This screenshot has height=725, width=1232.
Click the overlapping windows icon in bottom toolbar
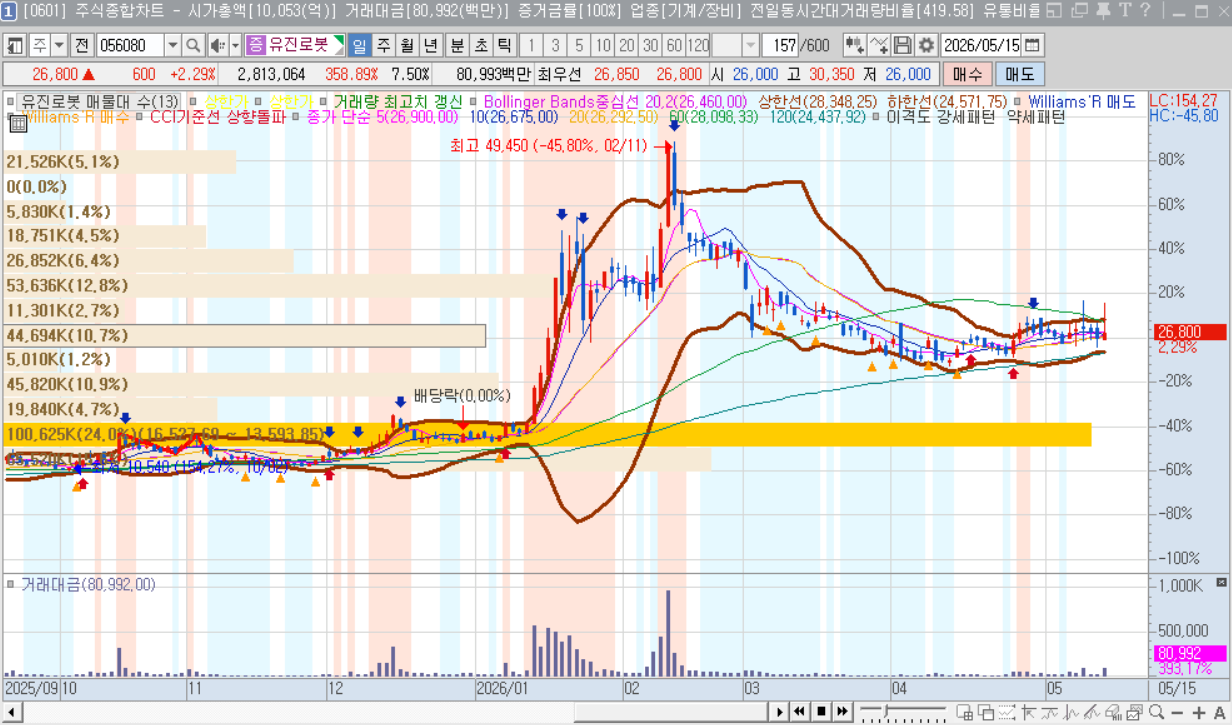pos(986,712)
